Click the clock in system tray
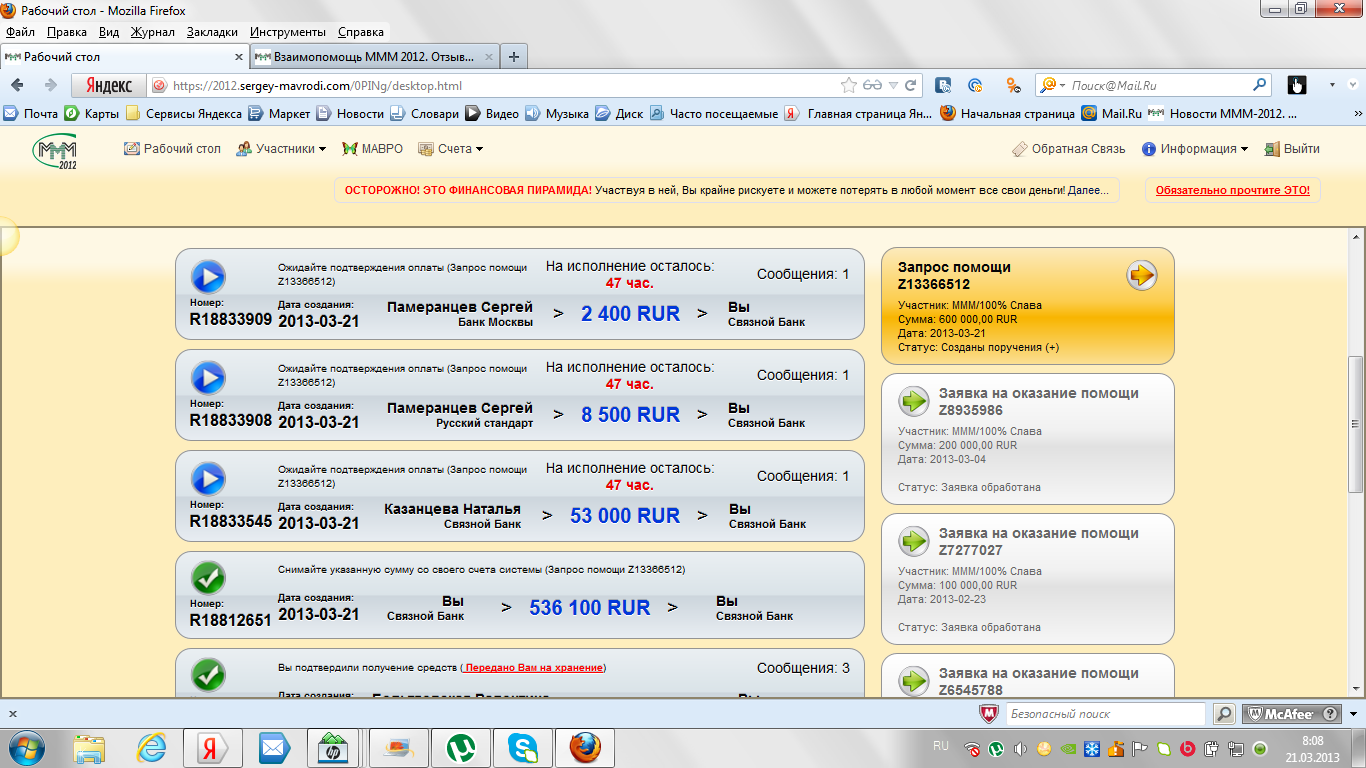This screenshot has width=1366, height=768. click(1312, 748)
